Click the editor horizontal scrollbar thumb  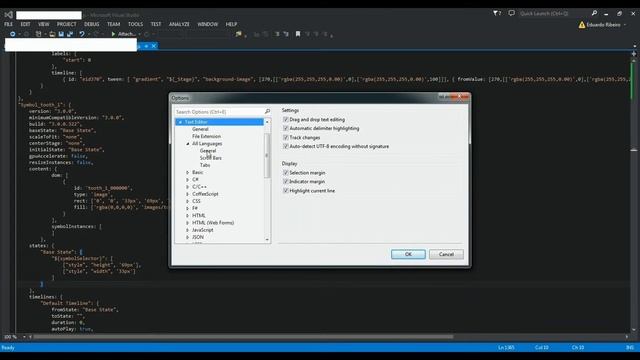point(243,337)
